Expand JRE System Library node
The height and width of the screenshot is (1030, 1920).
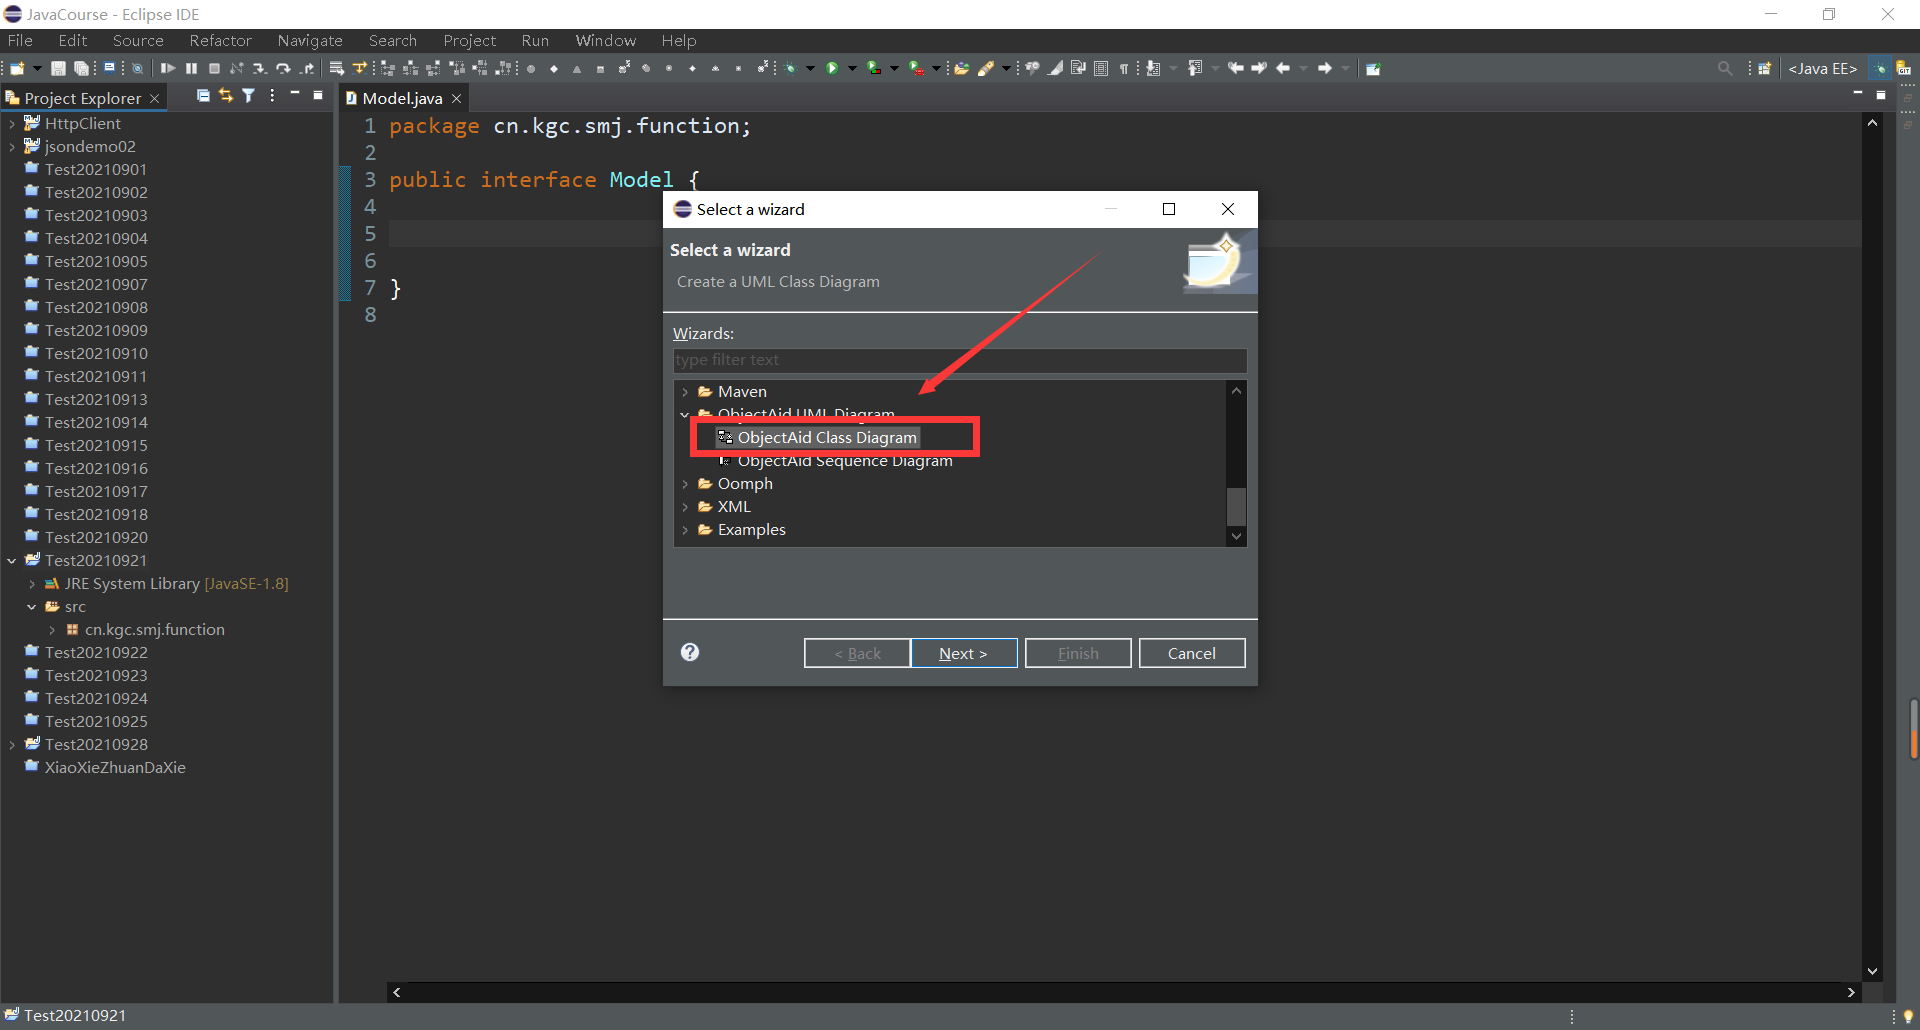[x=32, y=584]
